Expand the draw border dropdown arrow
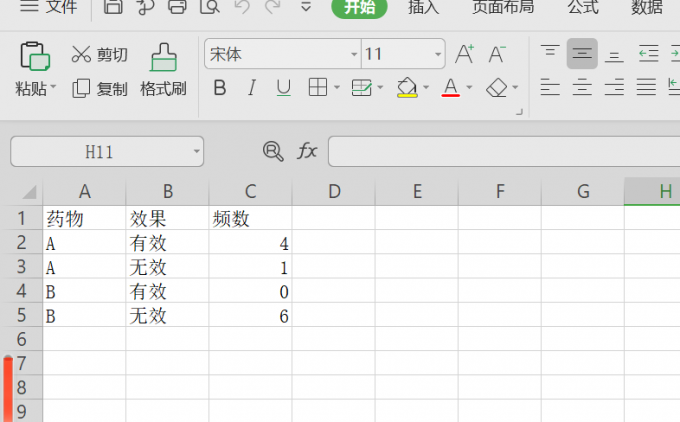Screen dimensions: 680x422 [380, 87]
